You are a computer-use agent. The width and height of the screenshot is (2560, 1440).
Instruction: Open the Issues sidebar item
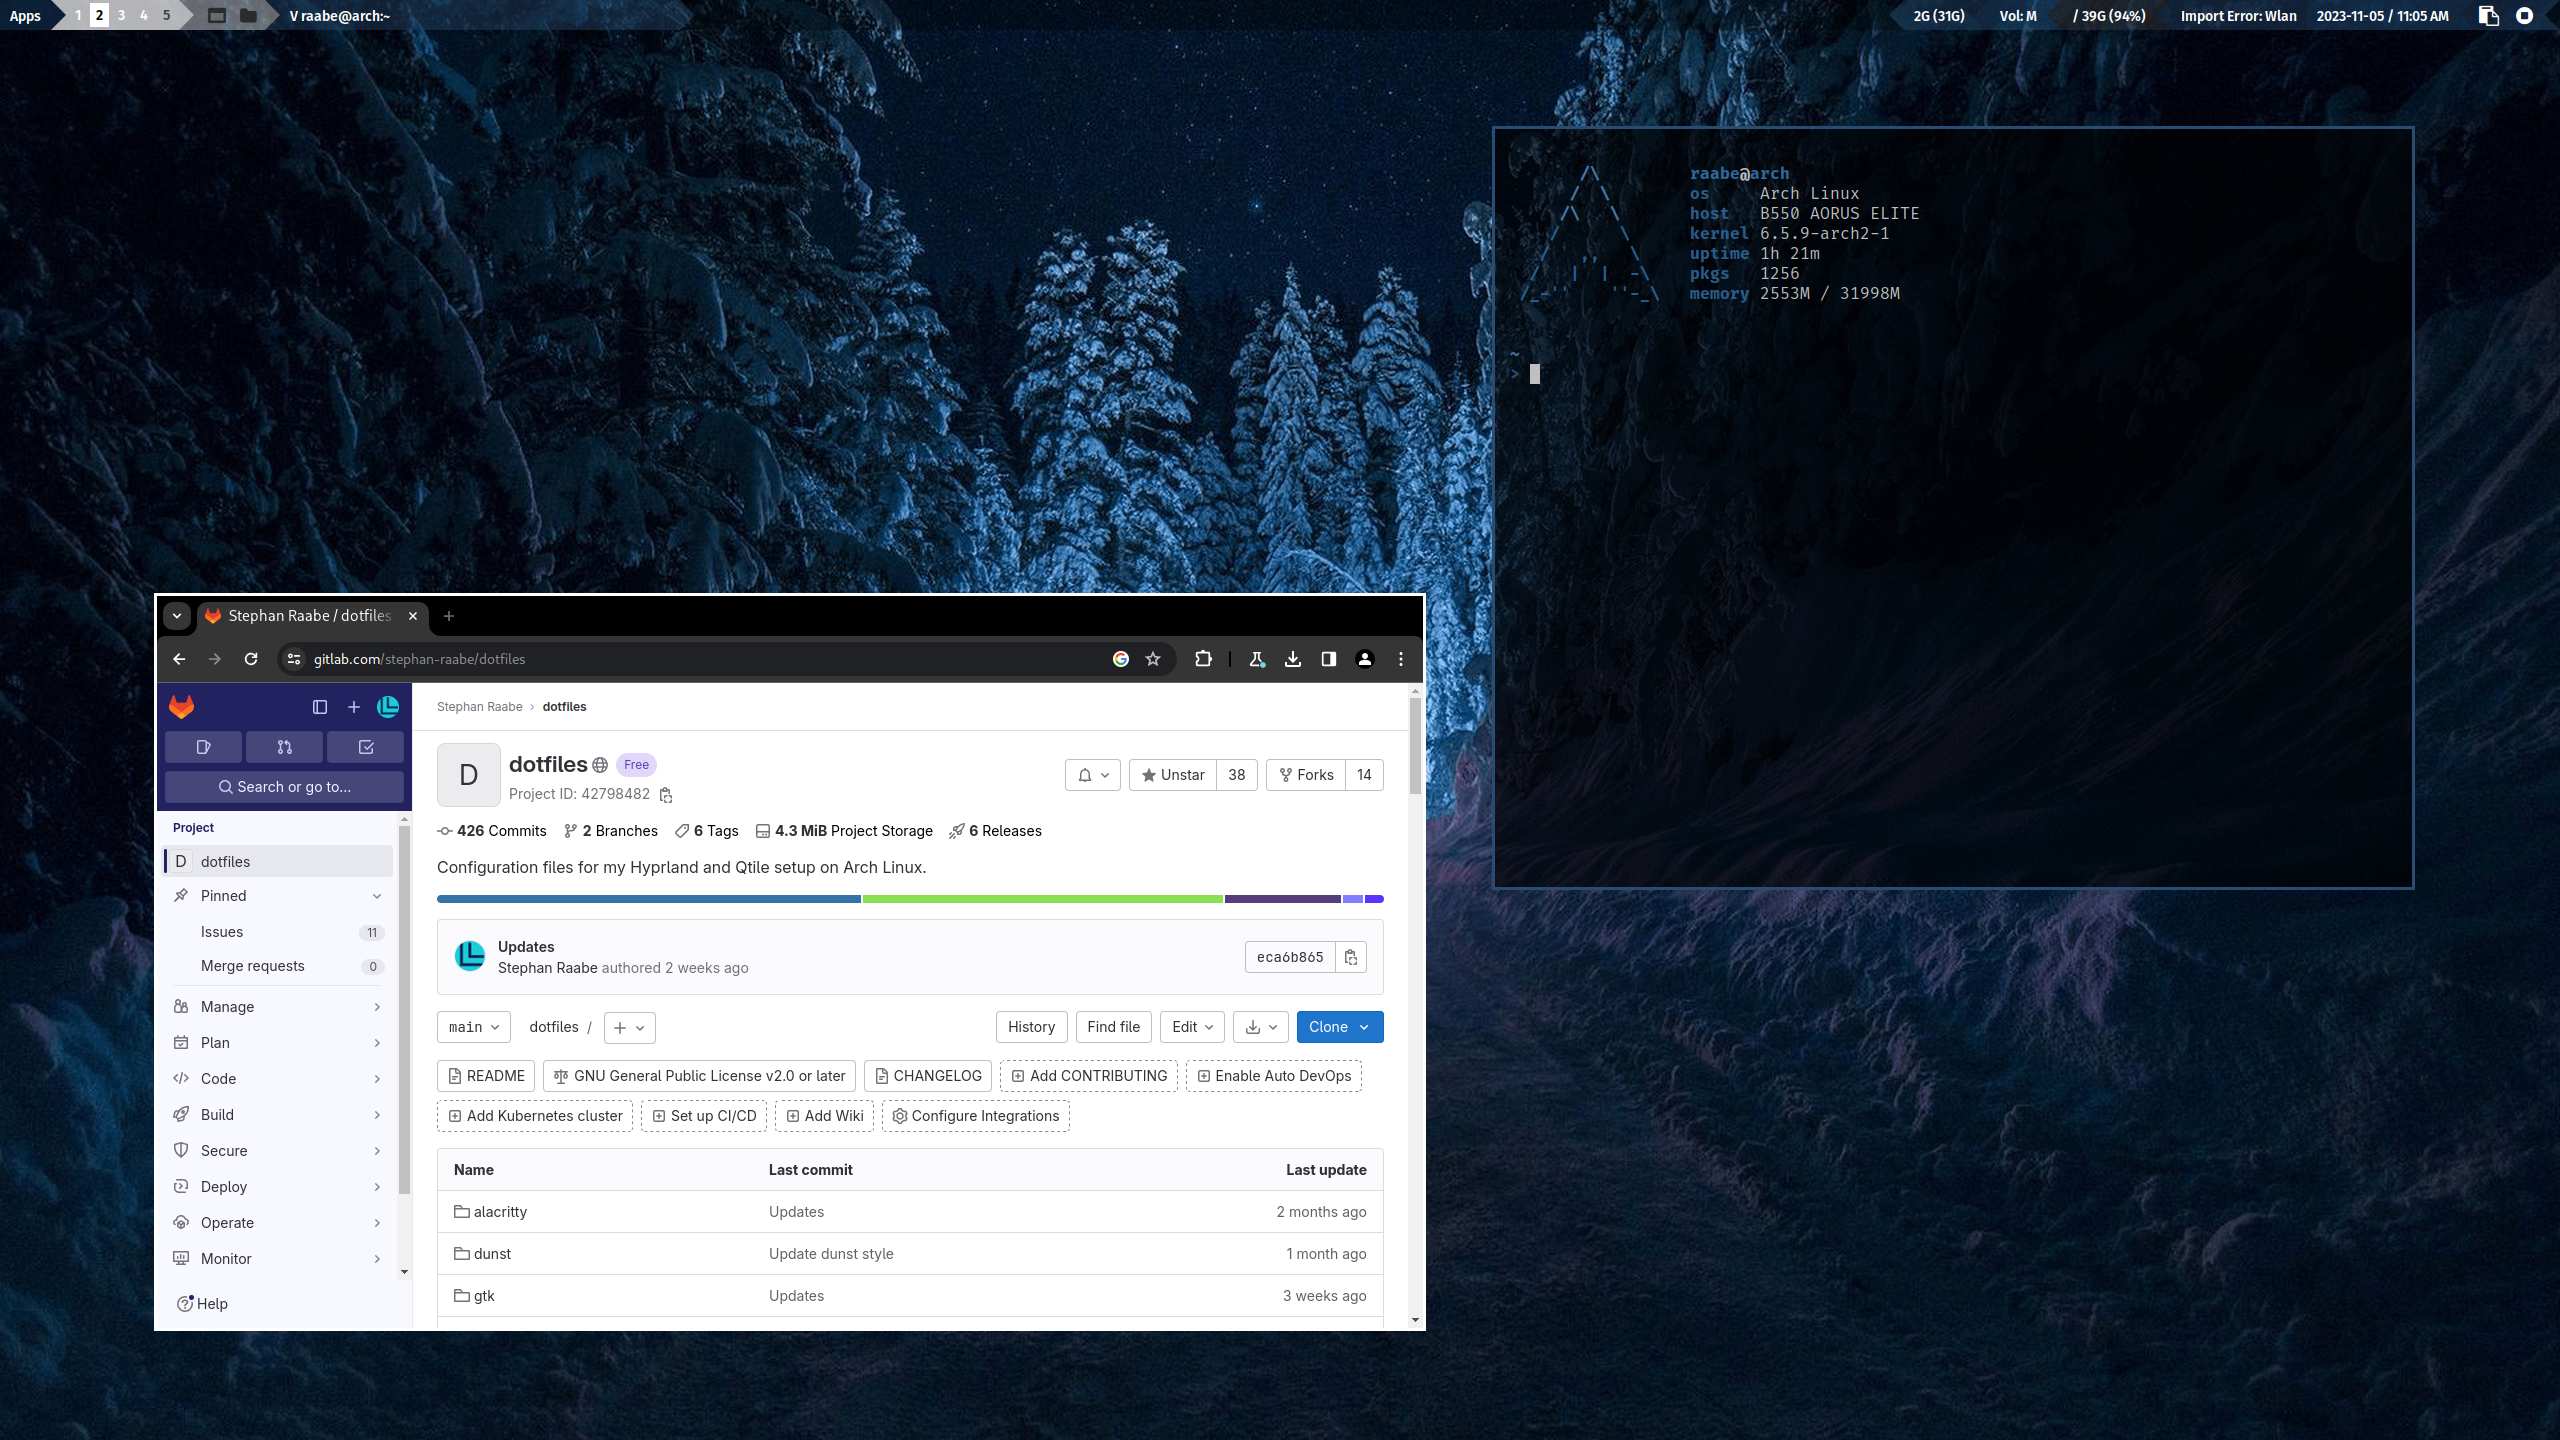pyautogui.click(x=222, y=932)
